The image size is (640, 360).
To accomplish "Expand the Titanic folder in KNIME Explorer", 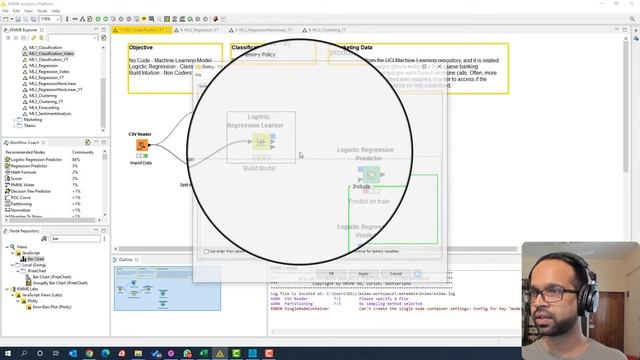I will coord(14,126).
